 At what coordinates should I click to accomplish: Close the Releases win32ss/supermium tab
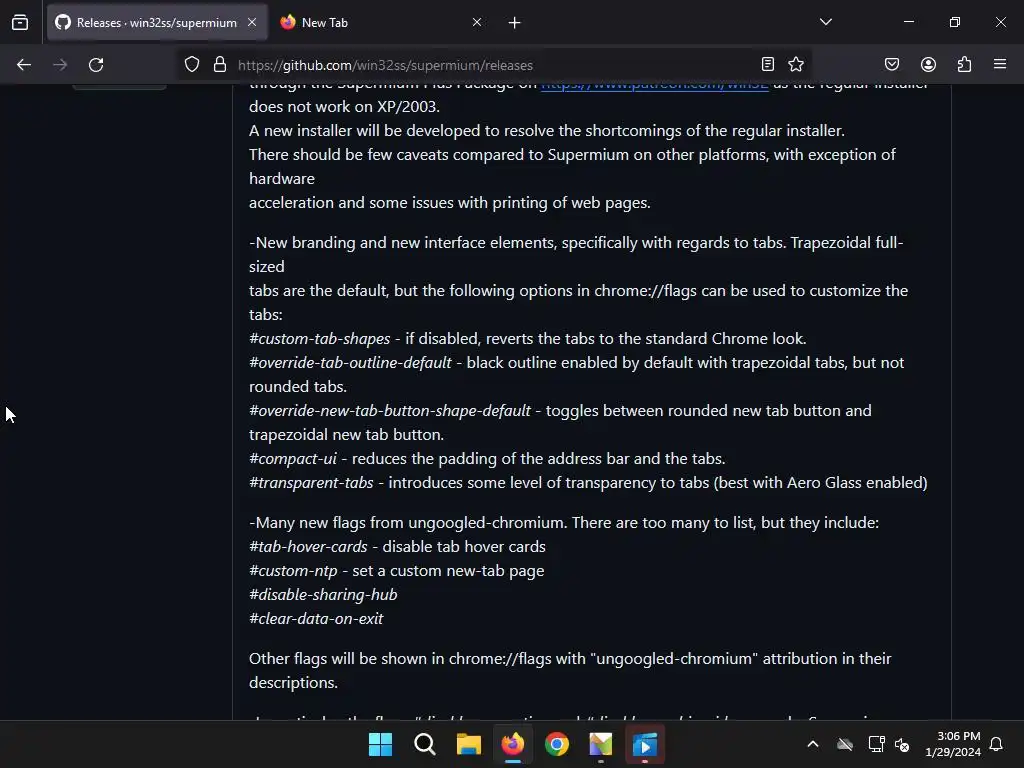tap(252, 22)
